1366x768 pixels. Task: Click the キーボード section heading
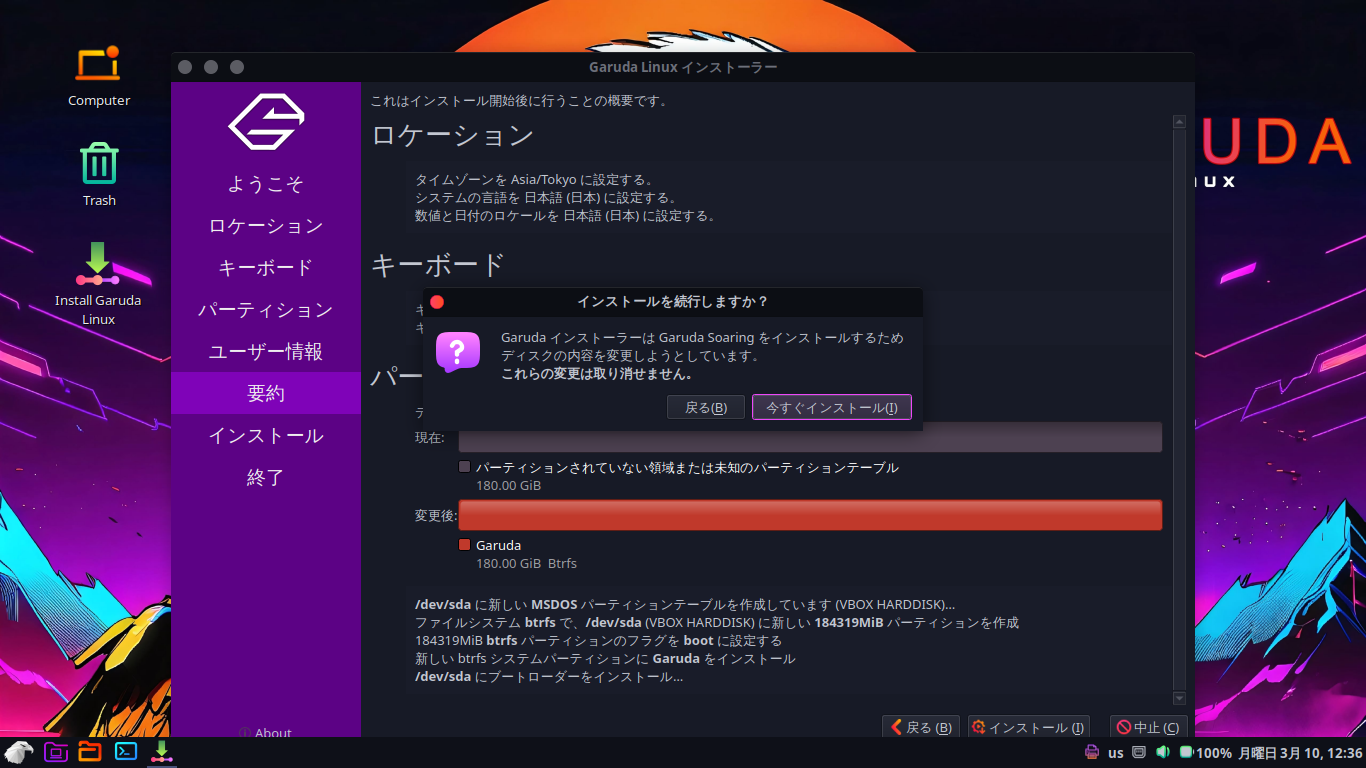coord(438,265)
